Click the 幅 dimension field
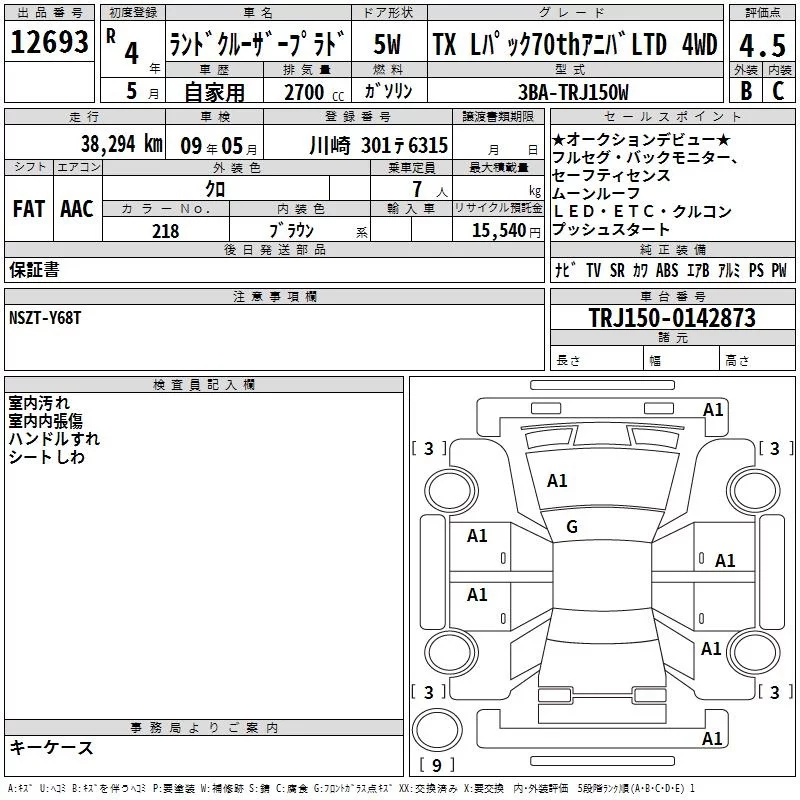 pyautogui.click(x=682, y=360)
